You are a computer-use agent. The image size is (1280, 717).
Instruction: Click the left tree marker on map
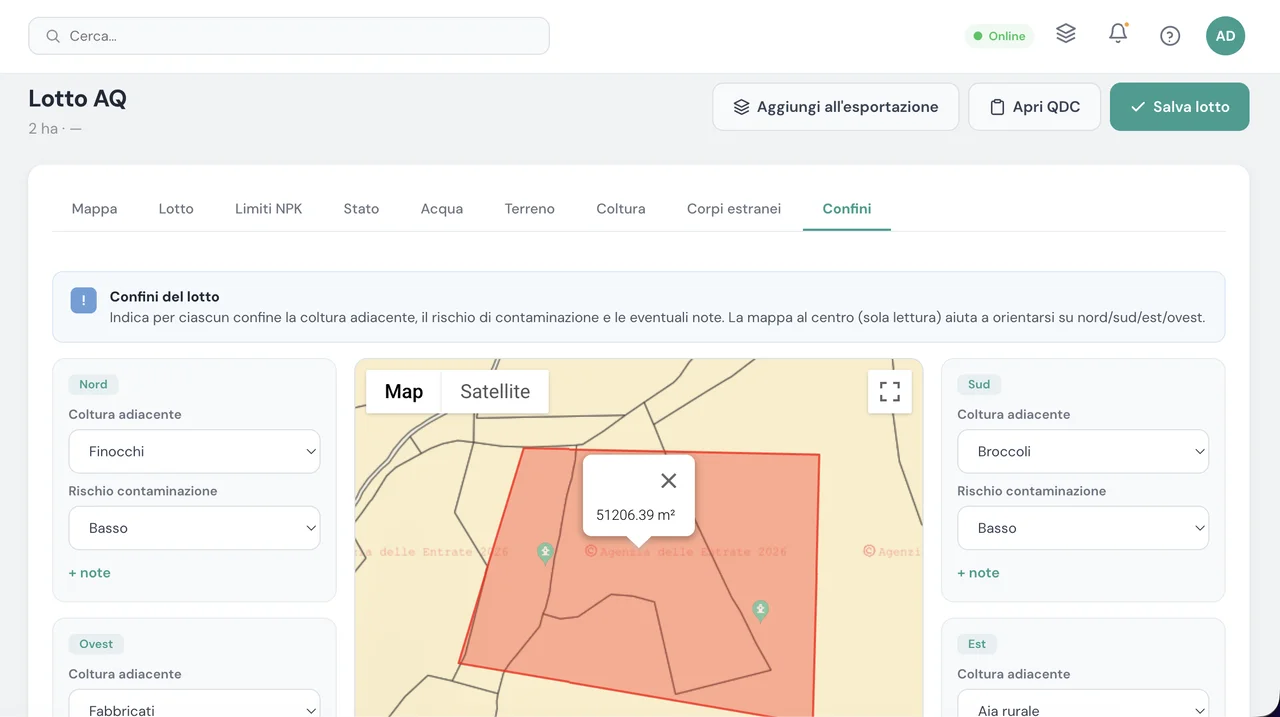coord(545,554)
